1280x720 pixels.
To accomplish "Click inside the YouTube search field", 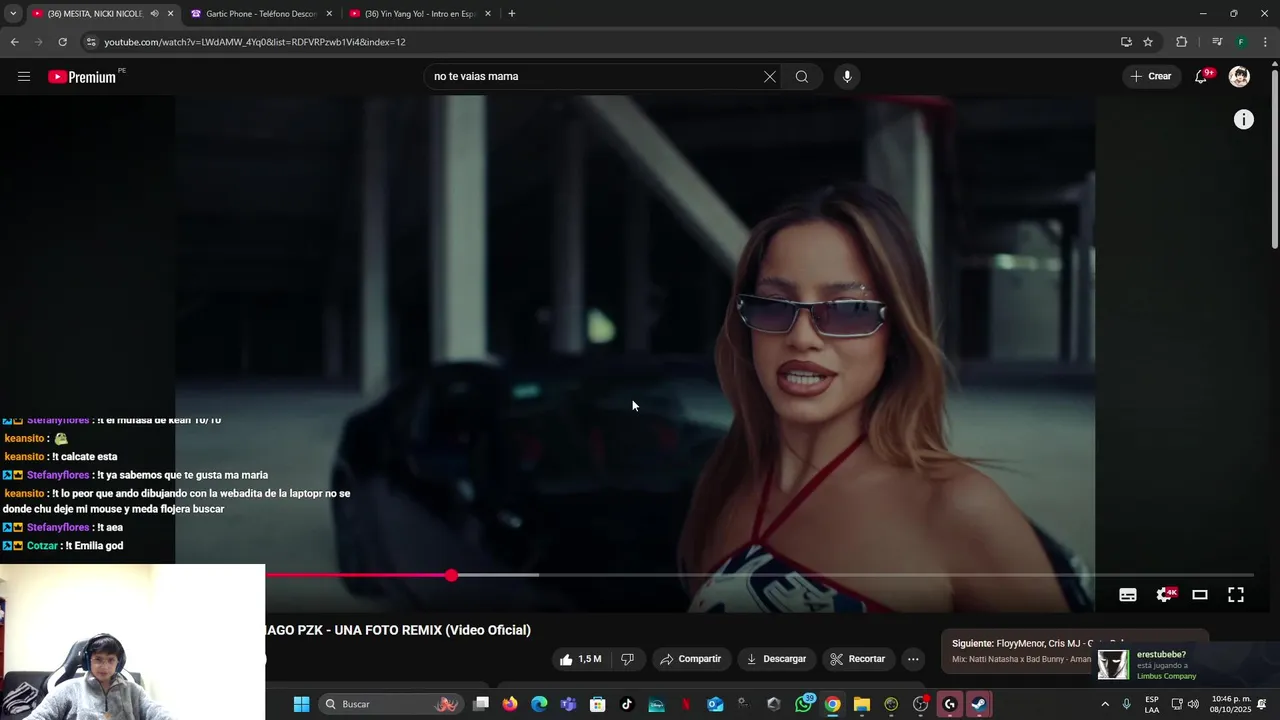I will tap(595, 76).
